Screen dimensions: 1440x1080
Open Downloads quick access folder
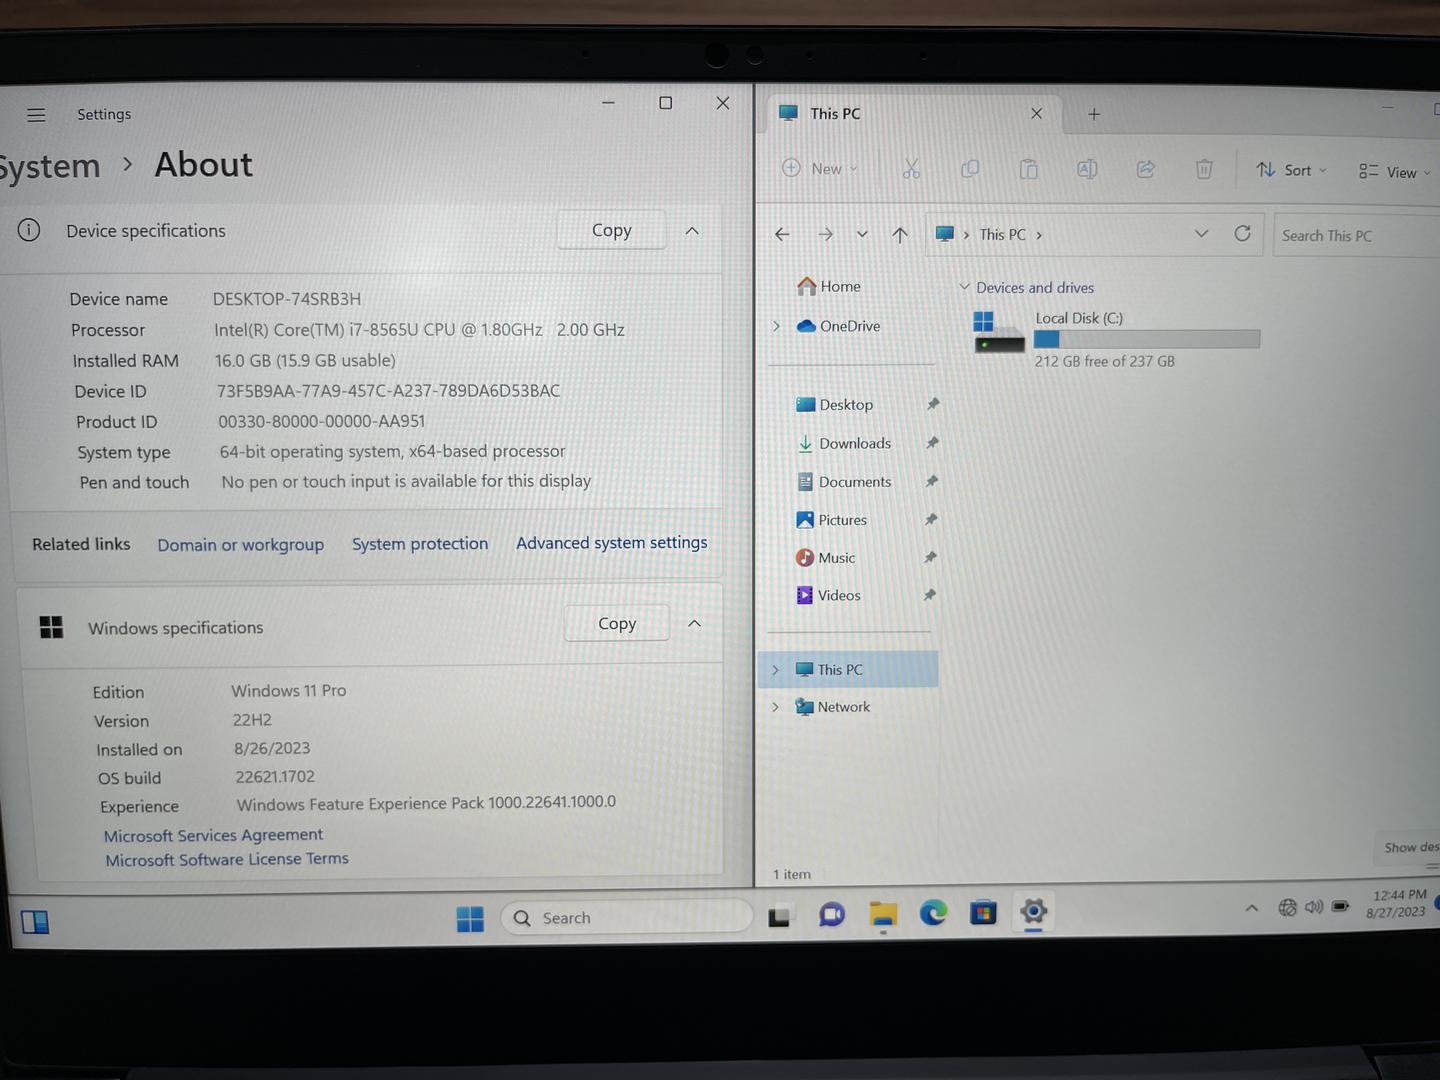pyautogui.click(x=844, y=443)
